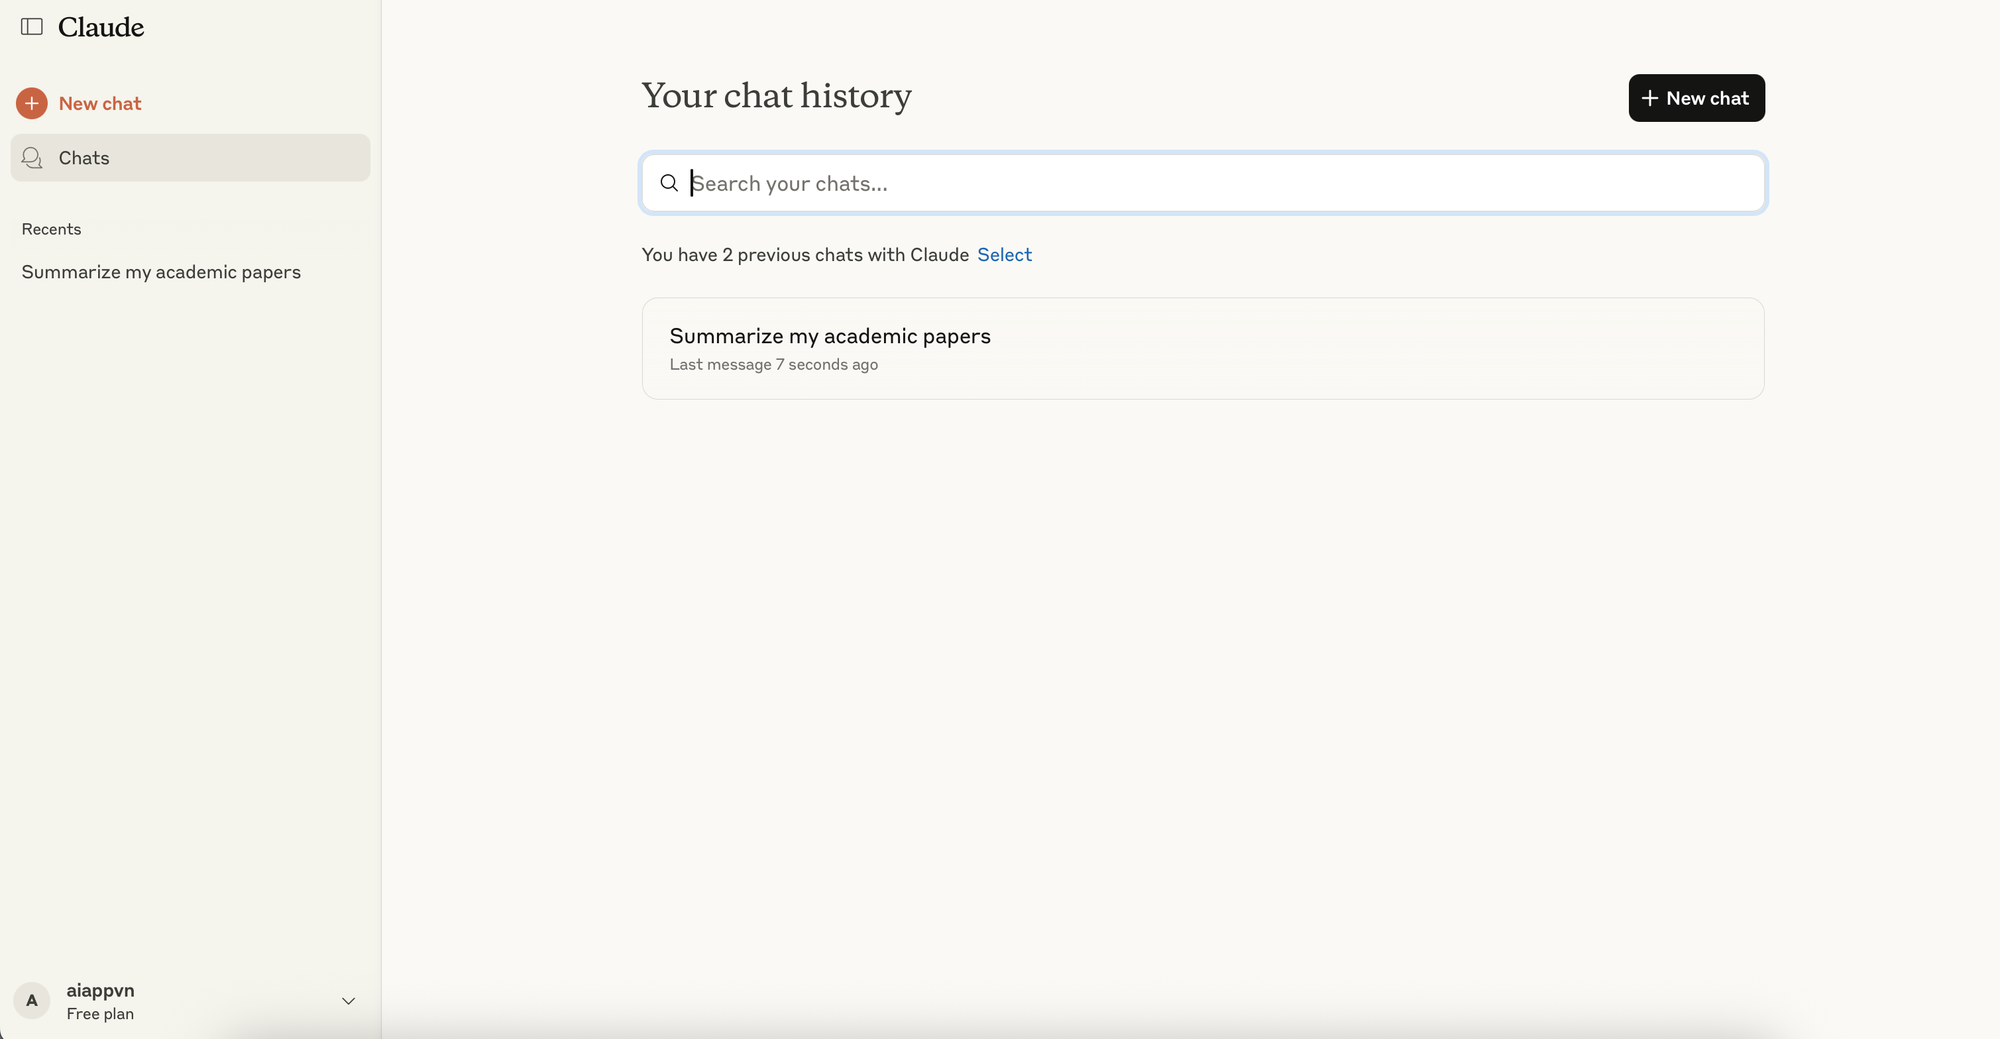The width and height of the screenshot is (2000, 1039).
Task: Click the Free plan label
Action: [100, 1014]
